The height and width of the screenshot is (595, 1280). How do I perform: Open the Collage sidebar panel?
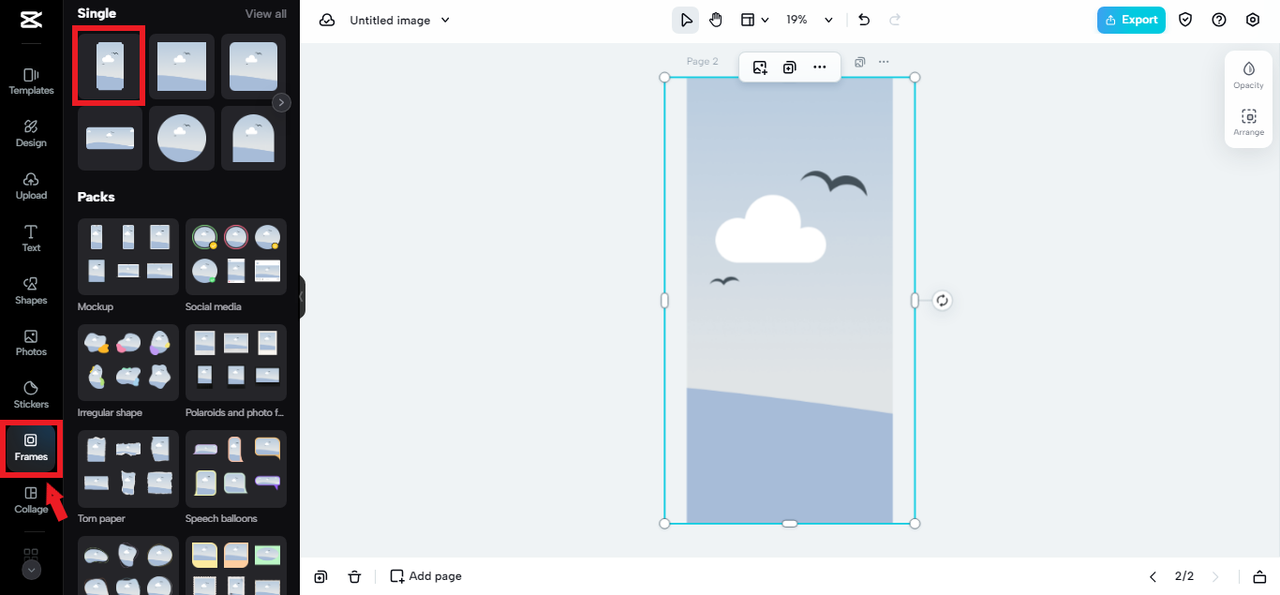(x=31, y=500)
